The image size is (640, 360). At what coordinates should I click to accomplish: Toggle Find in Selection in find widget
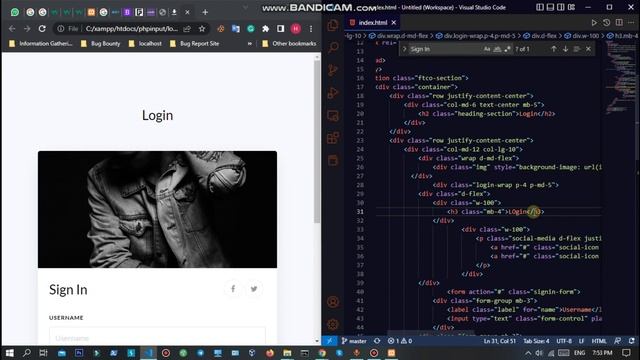tap(577, 49)
